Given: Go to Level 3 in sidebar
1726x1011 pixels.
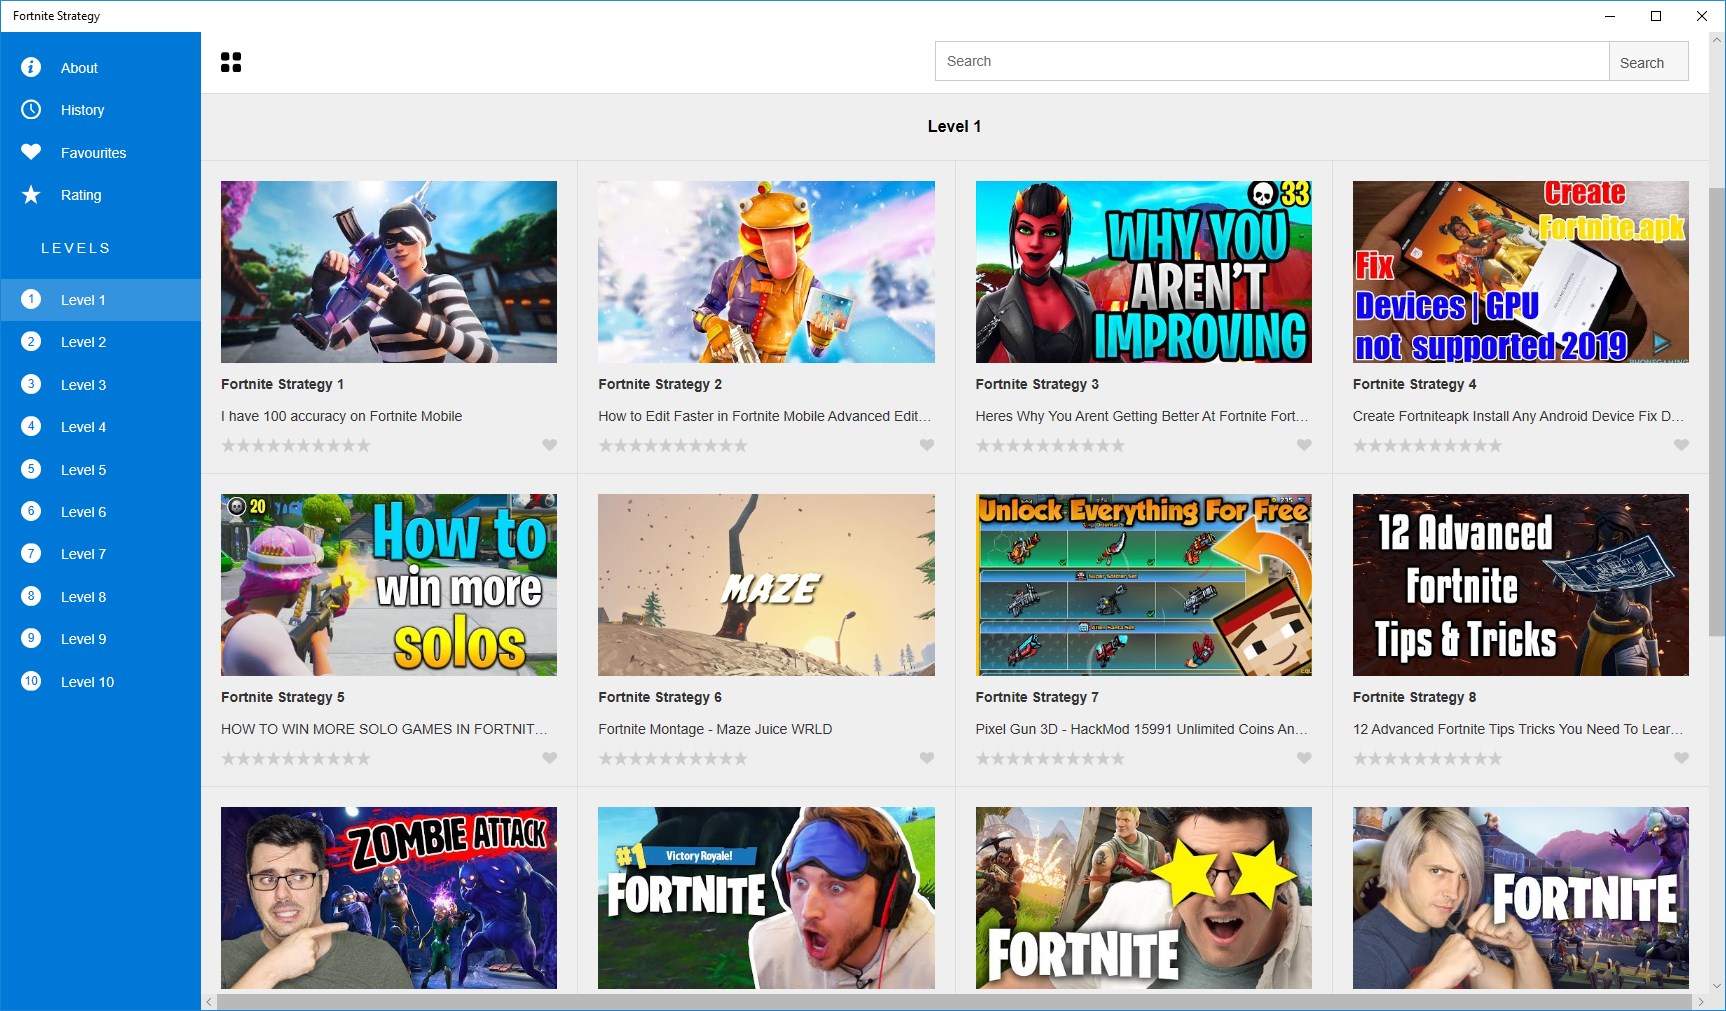Looking at the screenshot, I should pyautogui.click(x=100, y=385).
